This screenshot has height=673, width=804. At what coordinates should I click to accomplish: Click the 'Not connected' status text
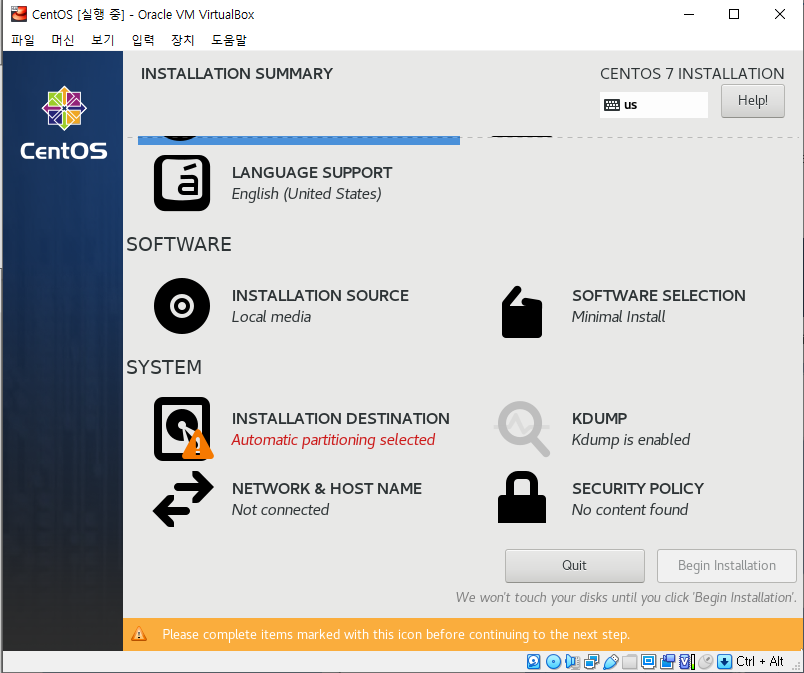[280, 509]
